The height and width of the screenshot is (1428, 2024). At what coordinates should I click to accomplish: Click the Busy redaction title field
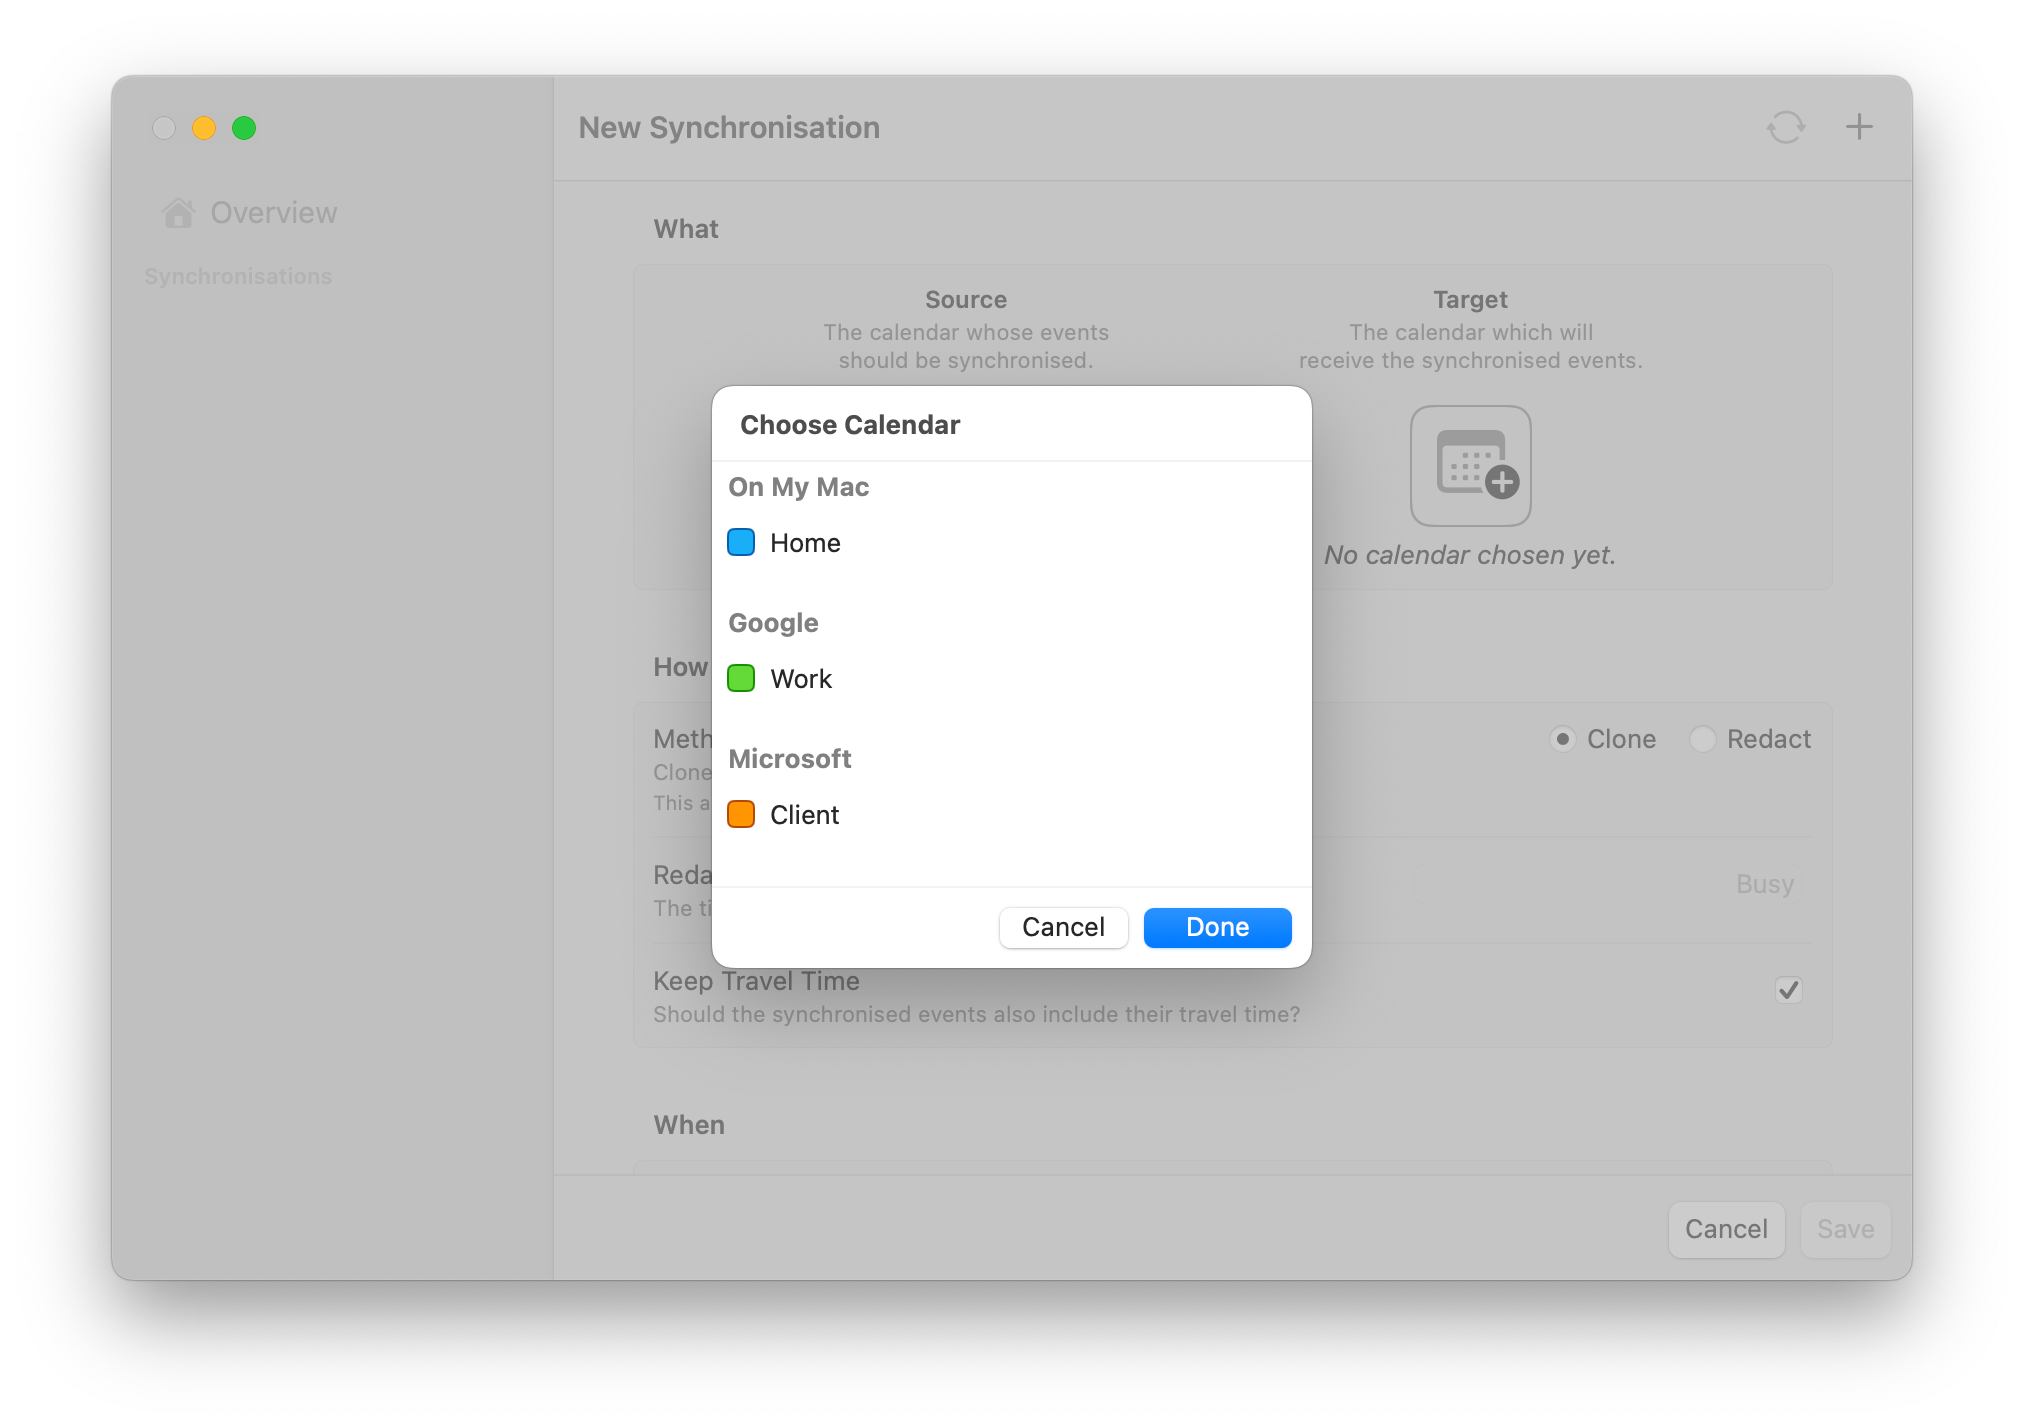[1763, 884]
